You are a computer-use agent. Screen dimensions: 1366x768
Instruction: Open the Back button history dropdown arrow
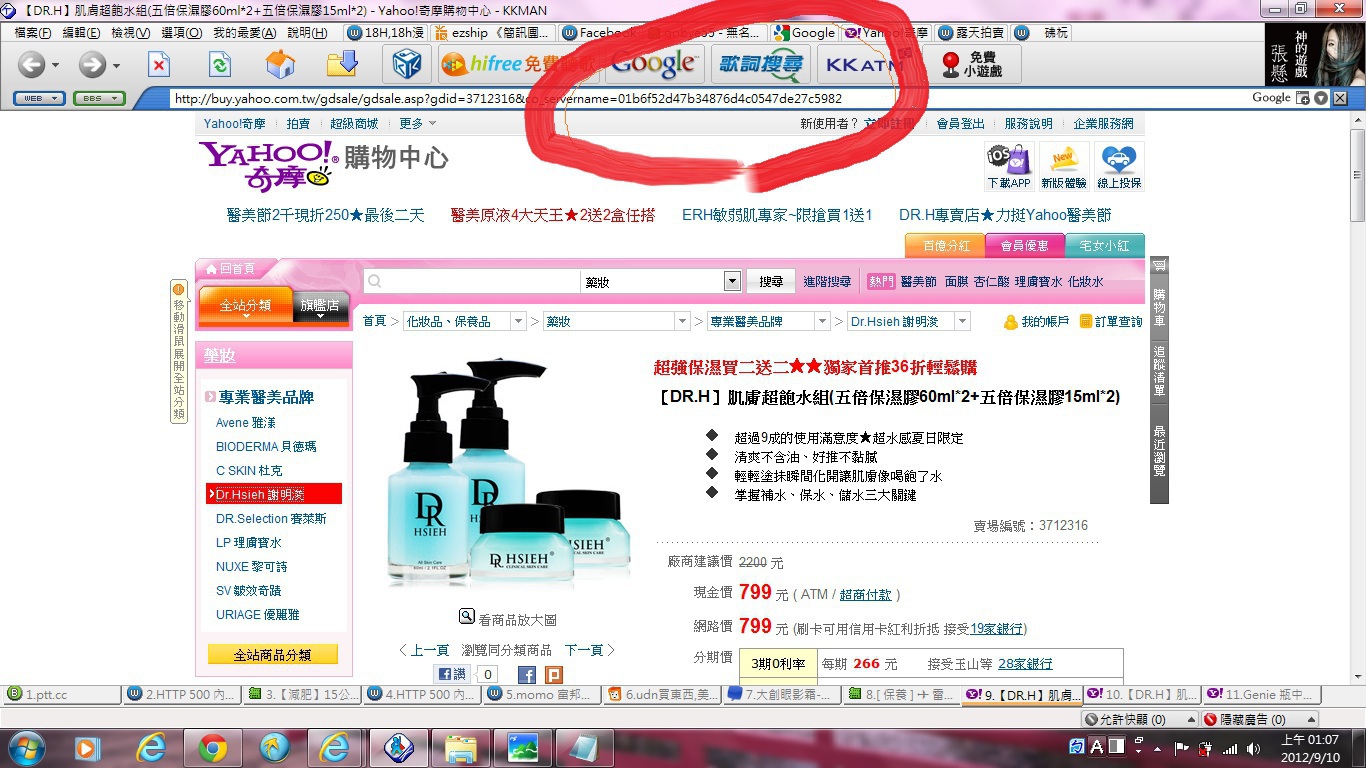pos(55,67)
